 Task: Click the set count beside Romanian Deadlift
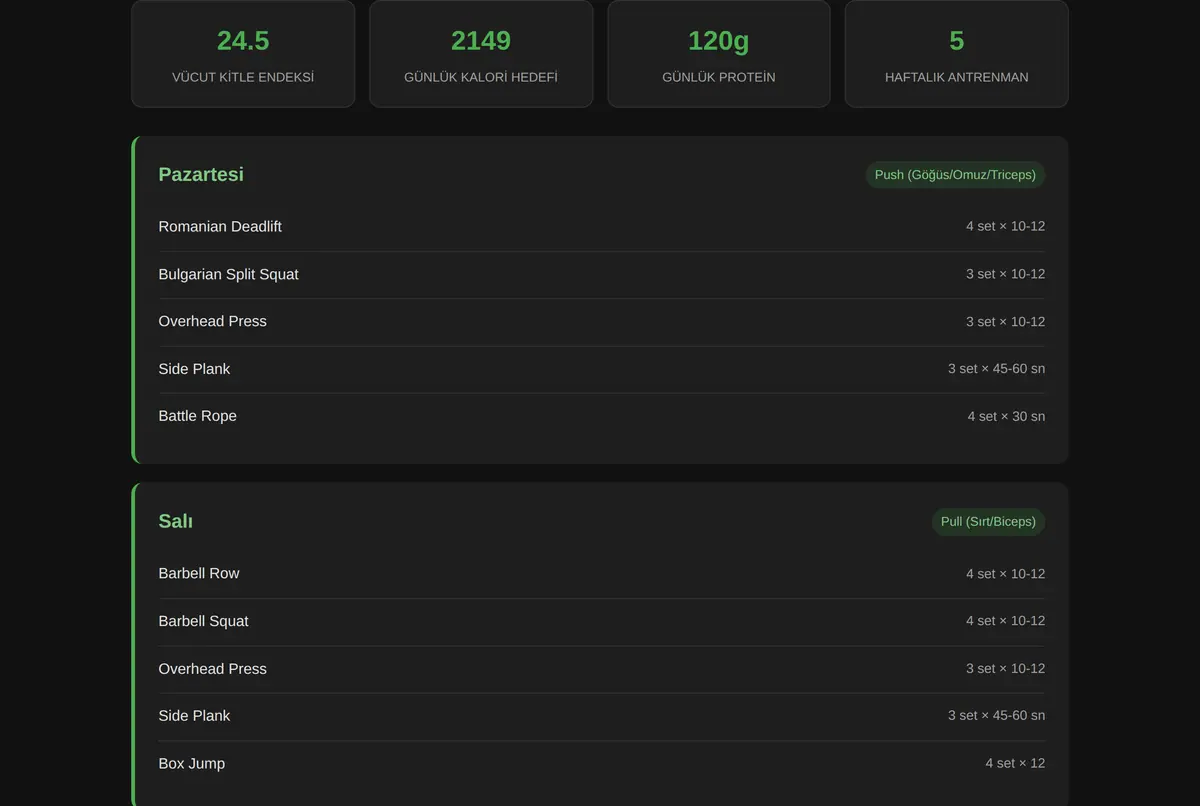coord(1005,227)
